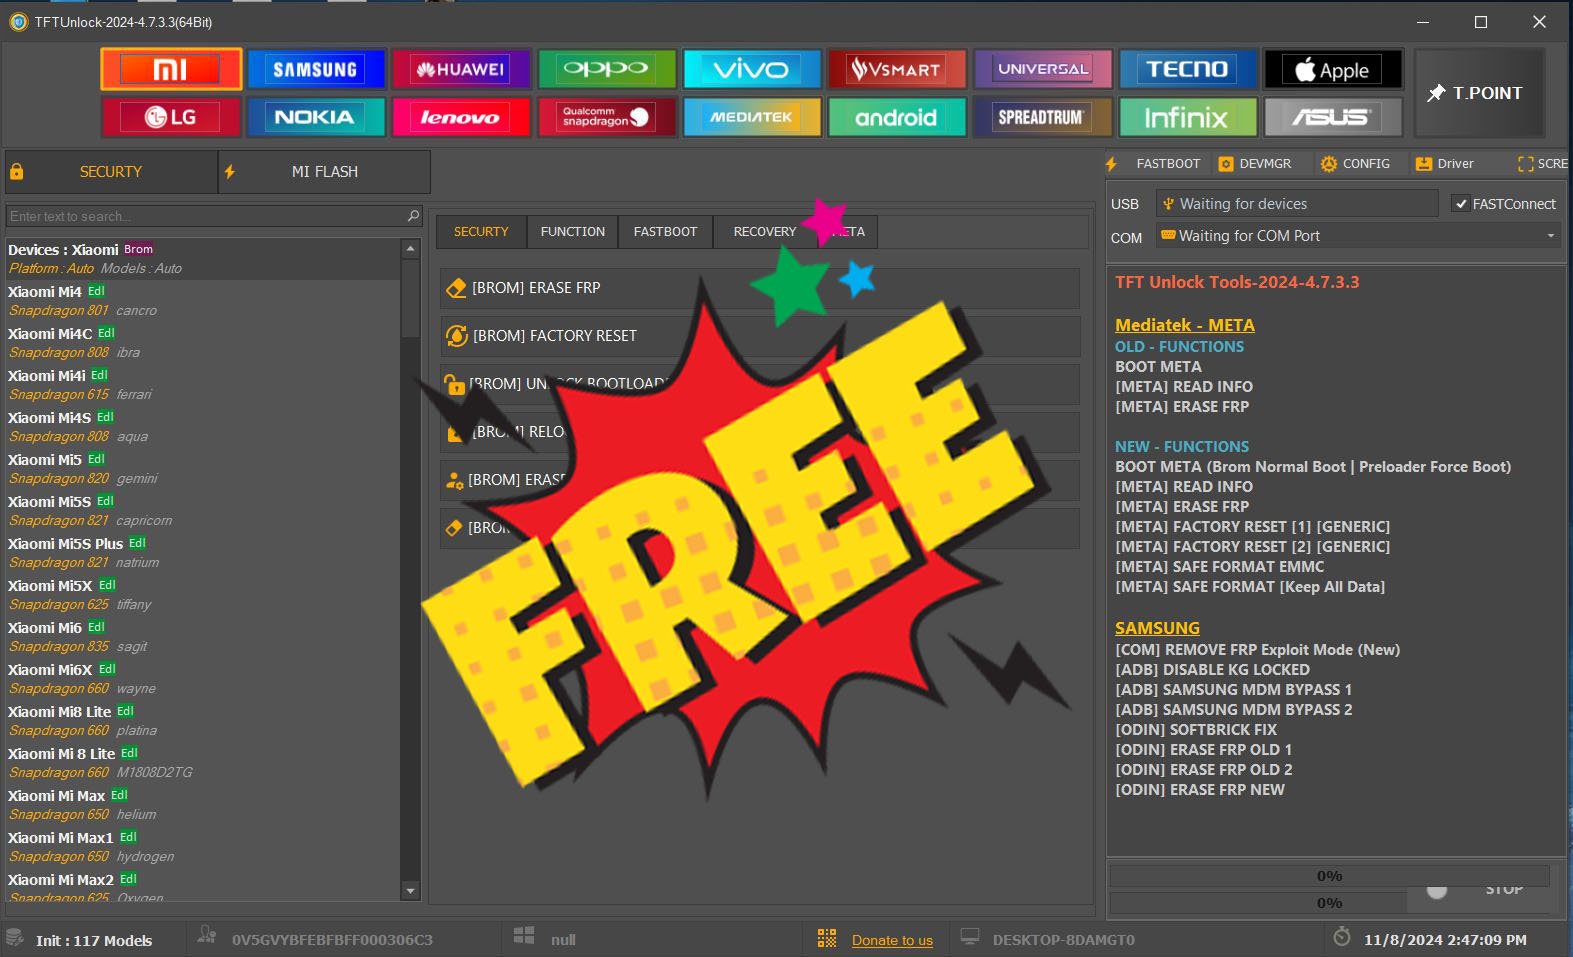Click the device search text field
The image size is (1573, 957).
[205, 216]
